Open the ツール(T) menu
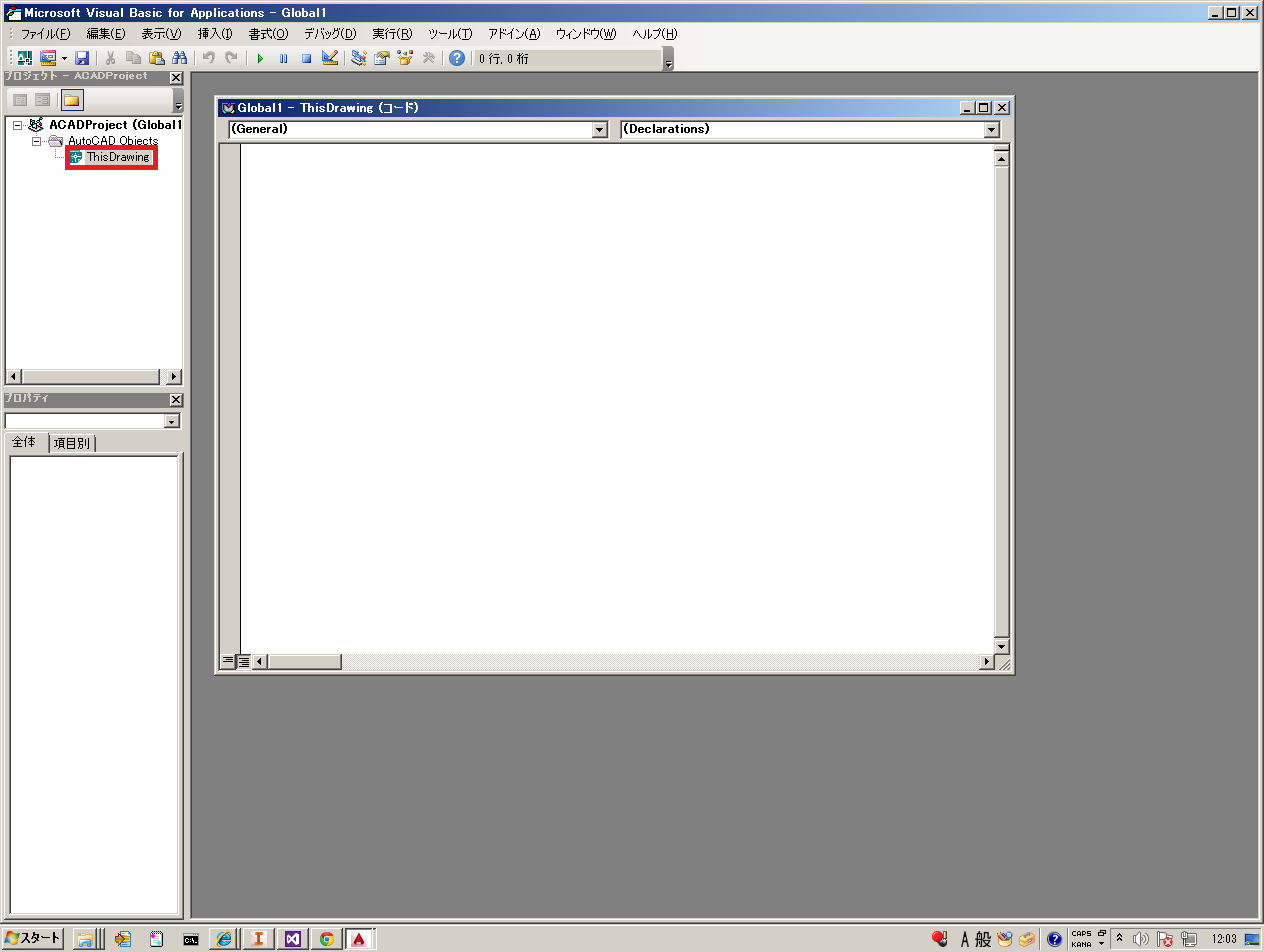Image resolution: width=1264 pixels, height=952 pixels. click(450, 34)
